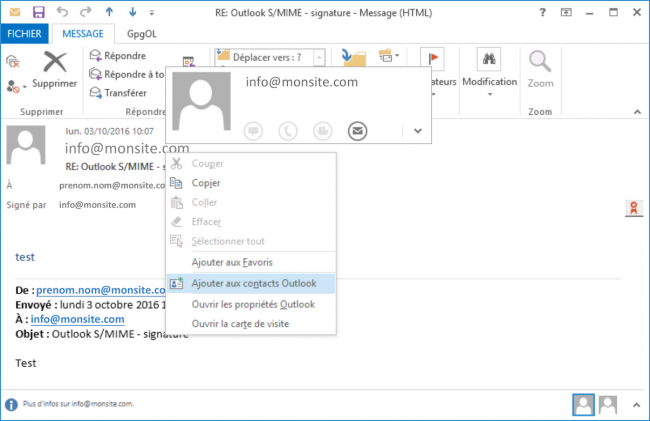The image size is (650, 421).
Task: Click the Undo arrow in quick access toolbar
Action: click(62, 12)
